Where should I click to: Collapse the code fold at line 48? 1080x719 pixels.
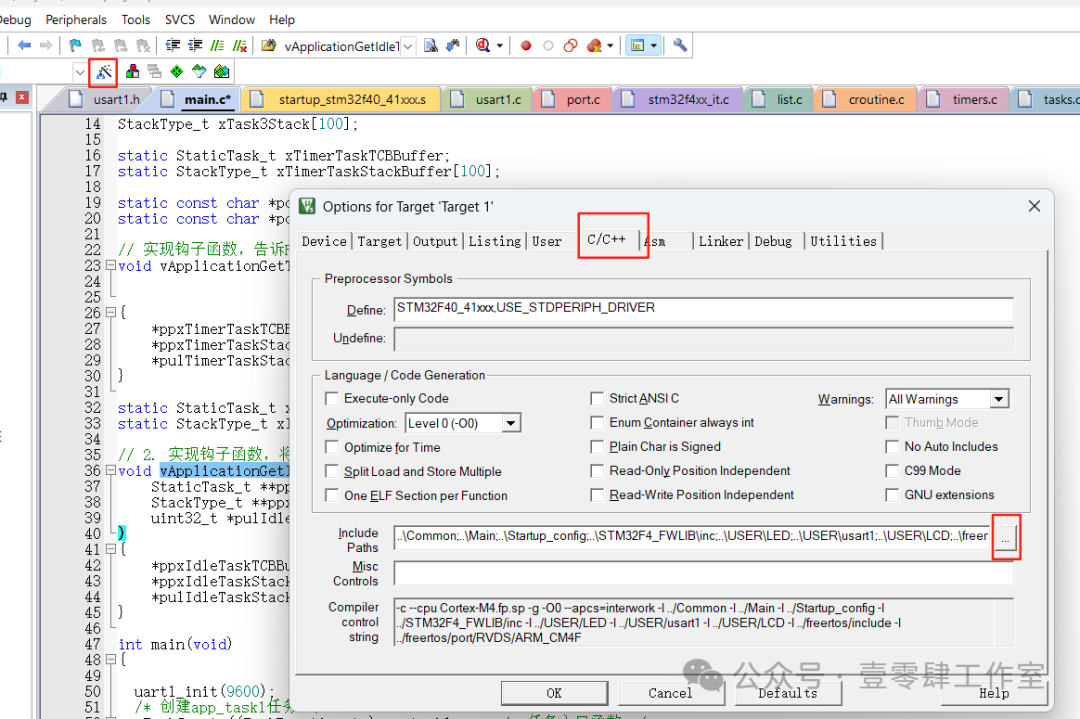tap(110, 659)
